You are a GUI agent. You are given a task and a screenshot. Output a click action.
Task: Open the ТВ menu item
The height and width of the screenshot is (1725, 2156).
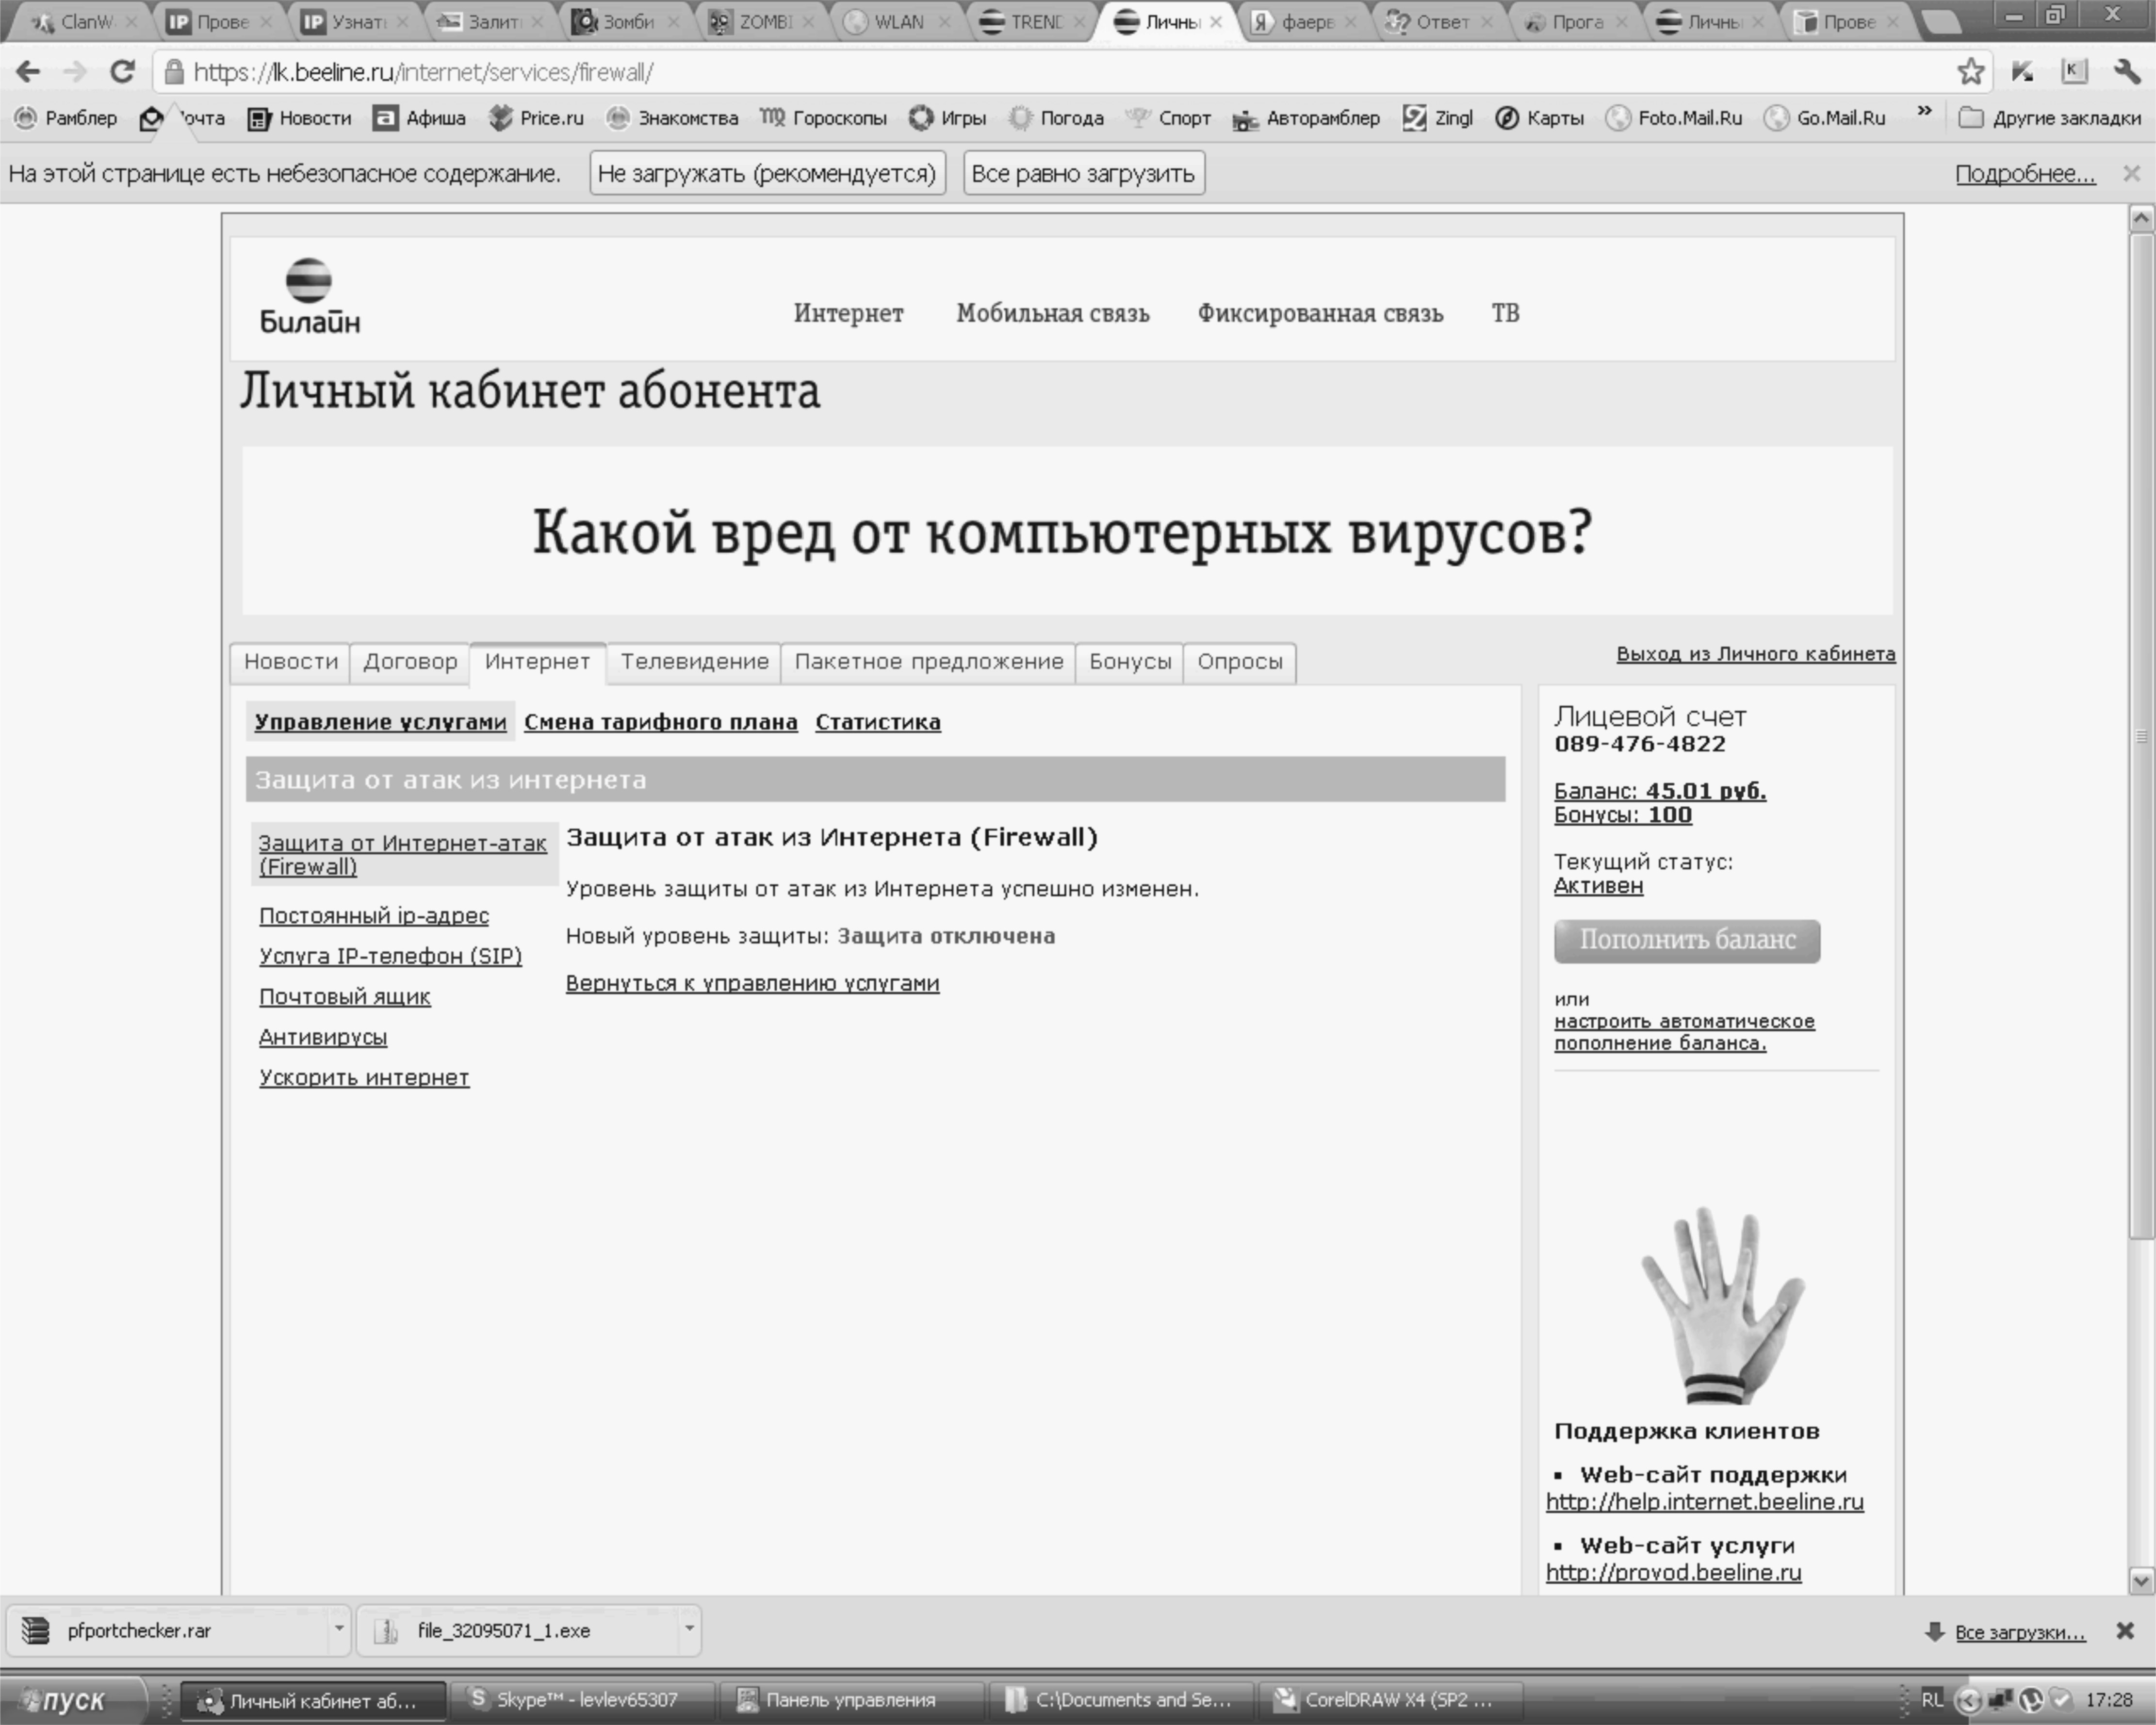(x=1505, y=313)
